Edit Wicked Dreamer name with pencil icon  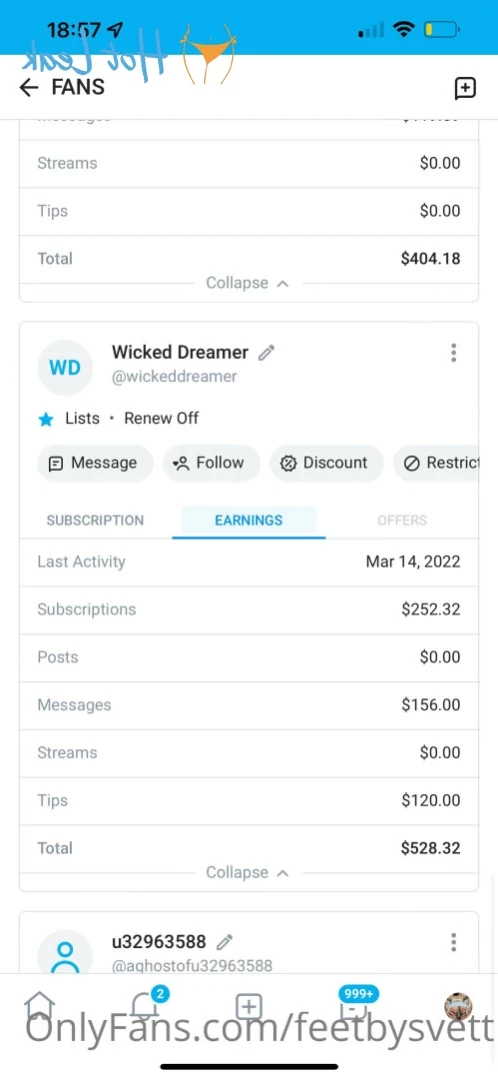266,353
